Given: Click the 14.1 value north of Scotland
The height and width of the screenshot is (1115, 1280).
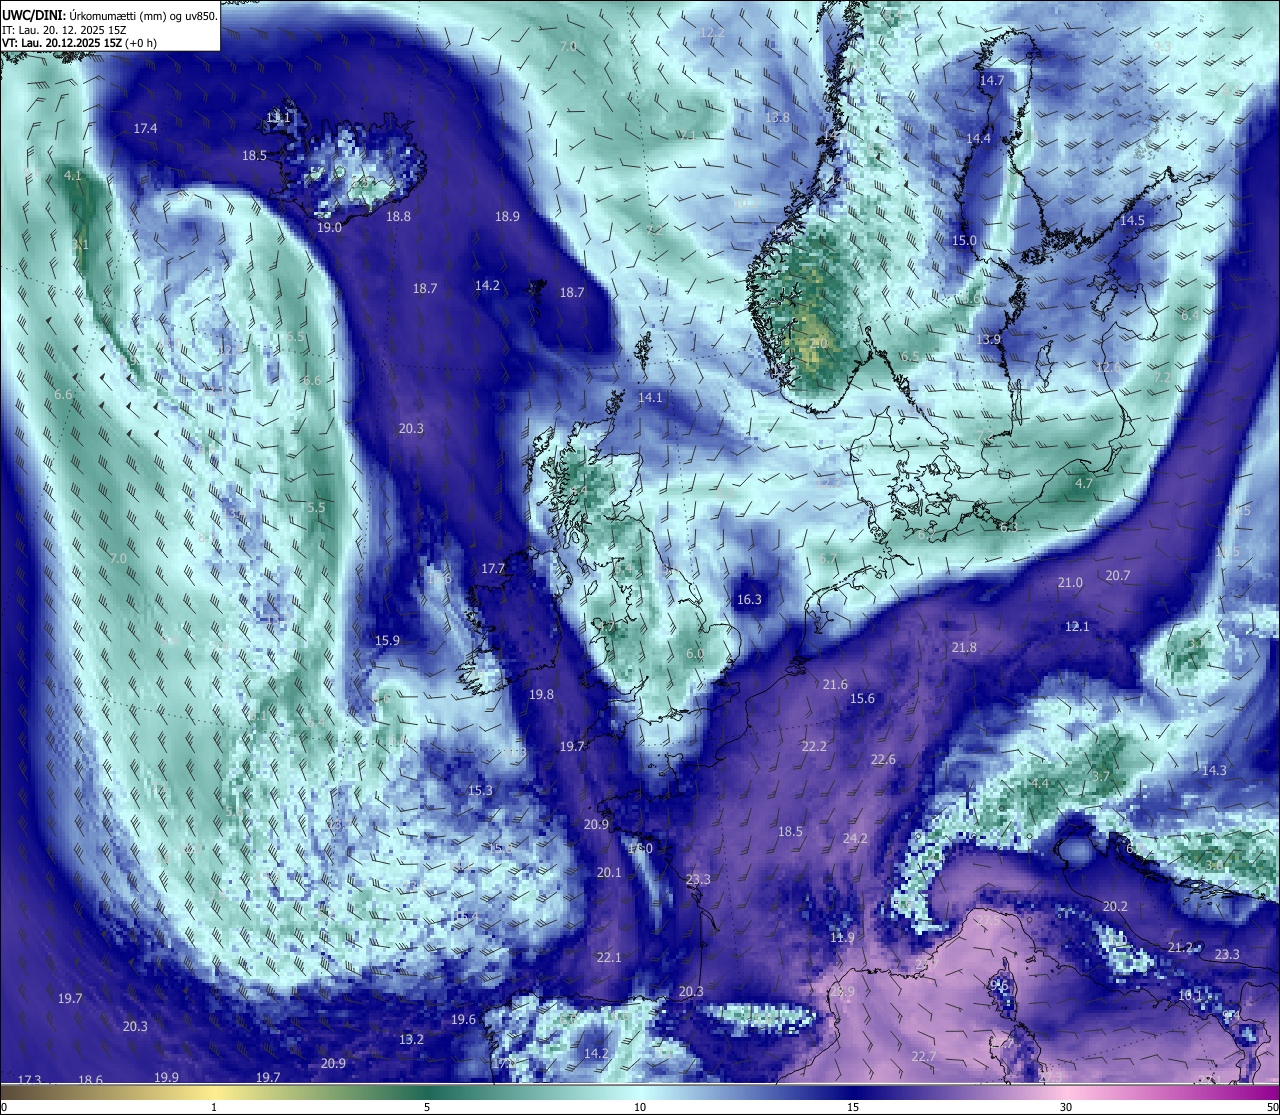Looking at the screenshot, I should 650,397.
